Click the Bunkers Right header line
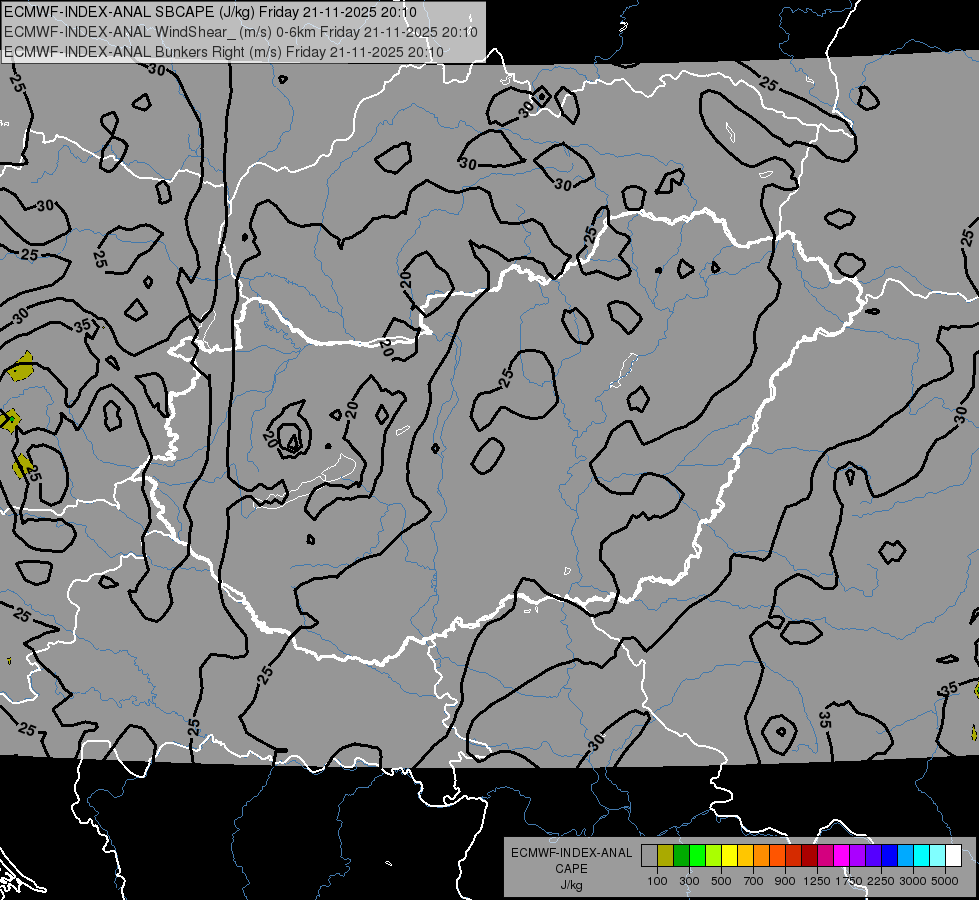Screen dimensions: 979x900 tap(224, 52)
